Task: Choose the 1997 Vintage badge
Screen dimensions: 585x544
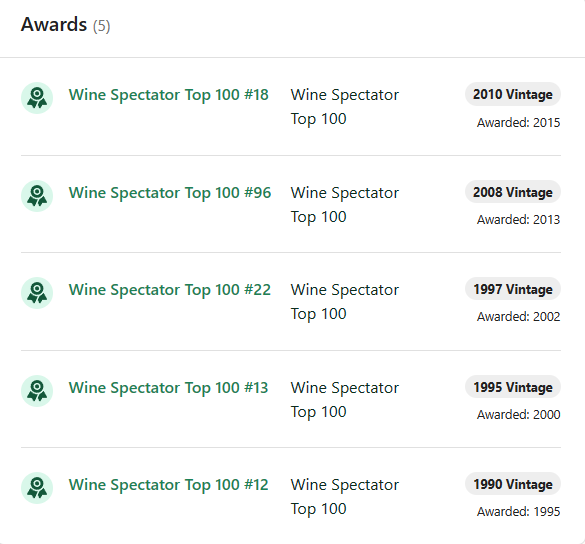Action: (x=513, y=289)
